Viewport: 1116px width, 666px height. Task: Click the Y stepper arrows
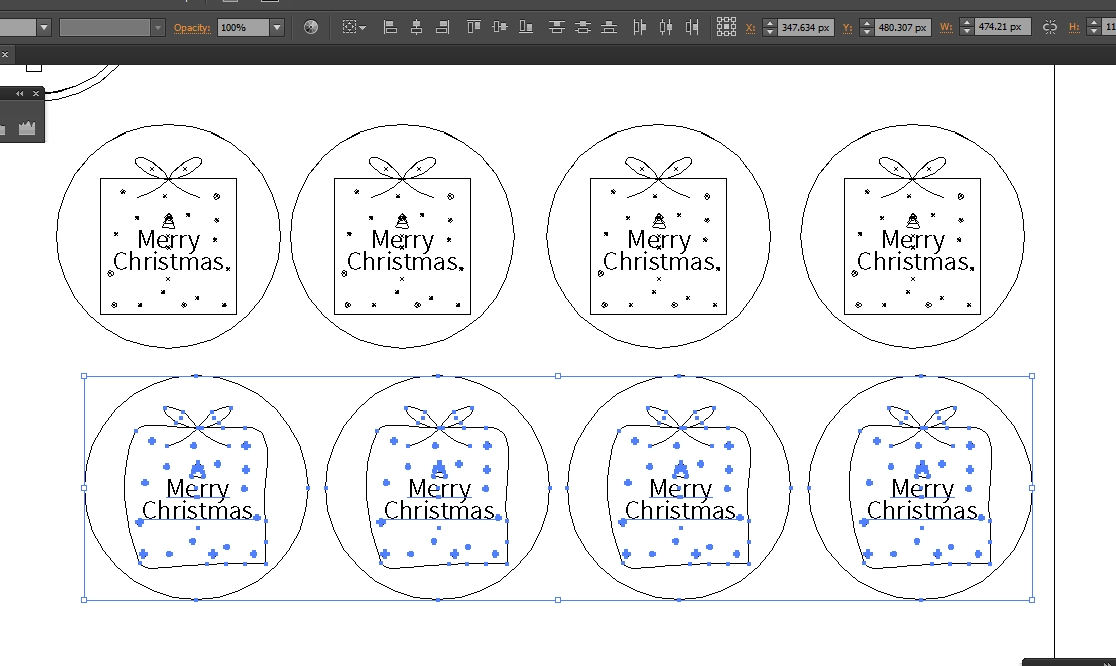tap(866, 28)
